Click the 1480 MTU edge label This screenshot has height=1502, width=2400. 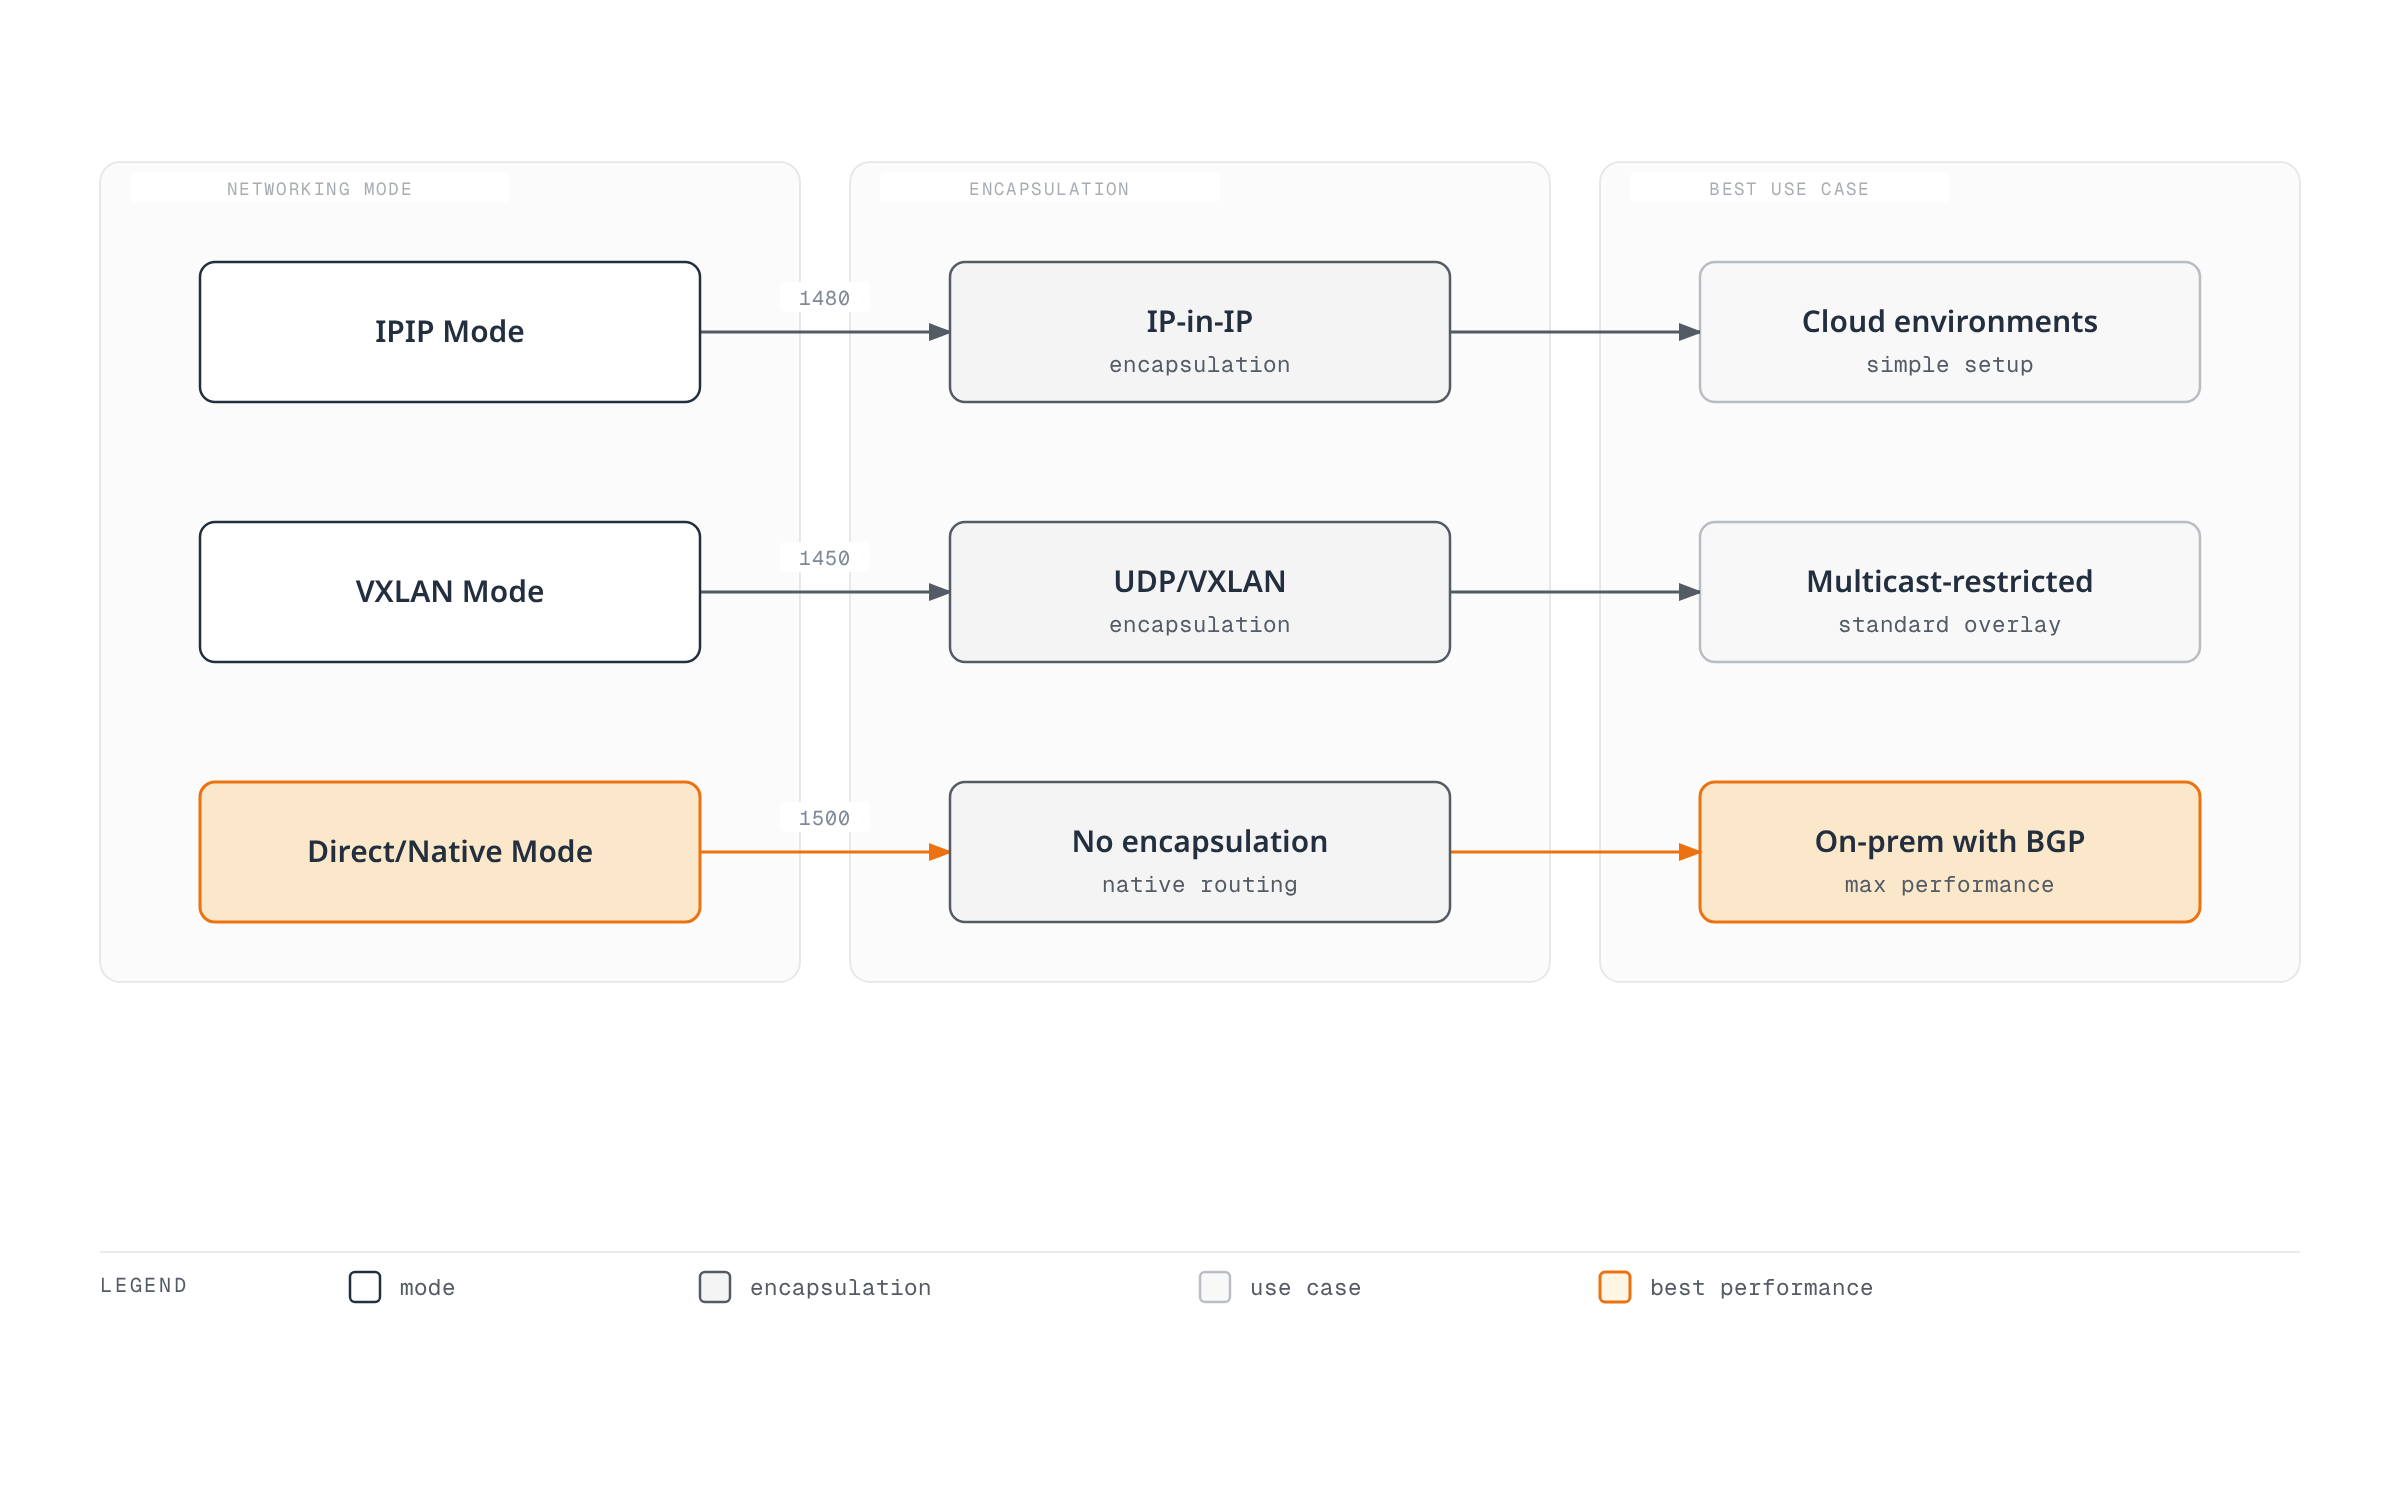[824, 298]
